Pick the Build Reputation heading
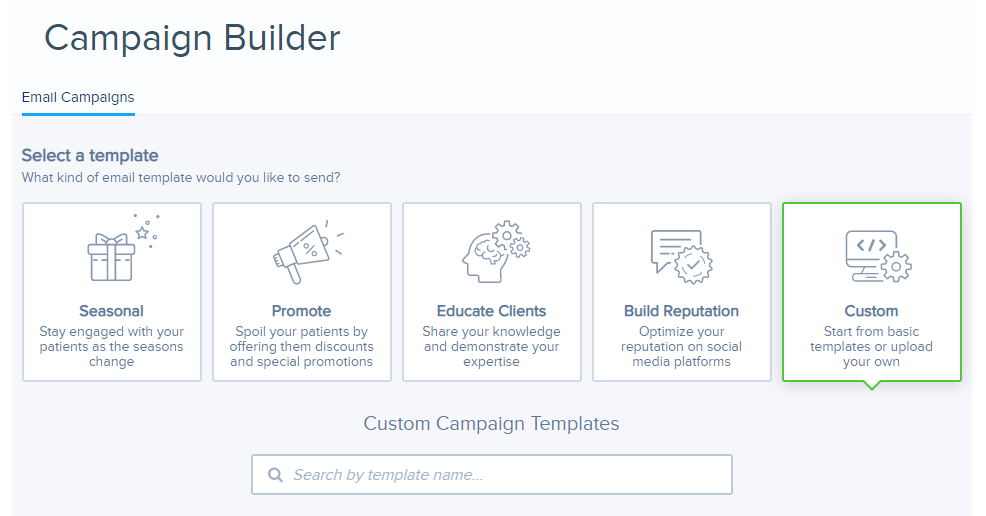 (681, 311)
